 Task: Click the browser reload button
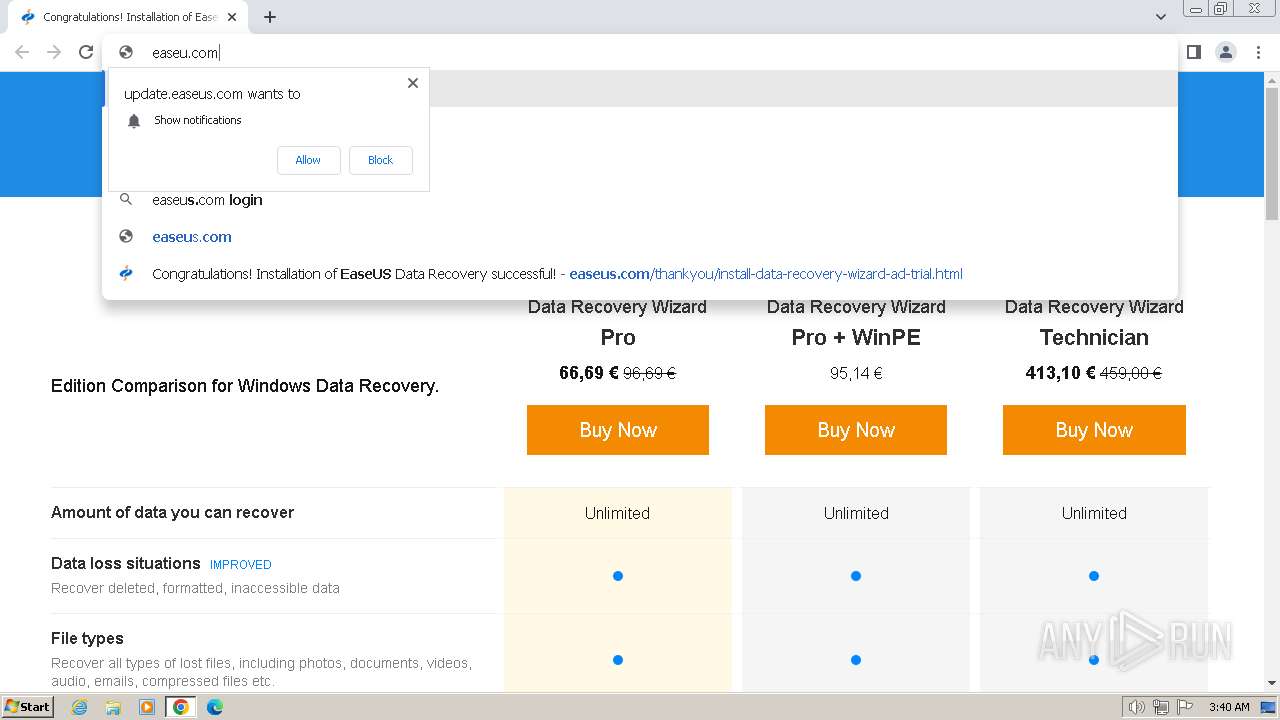[86, 52]
